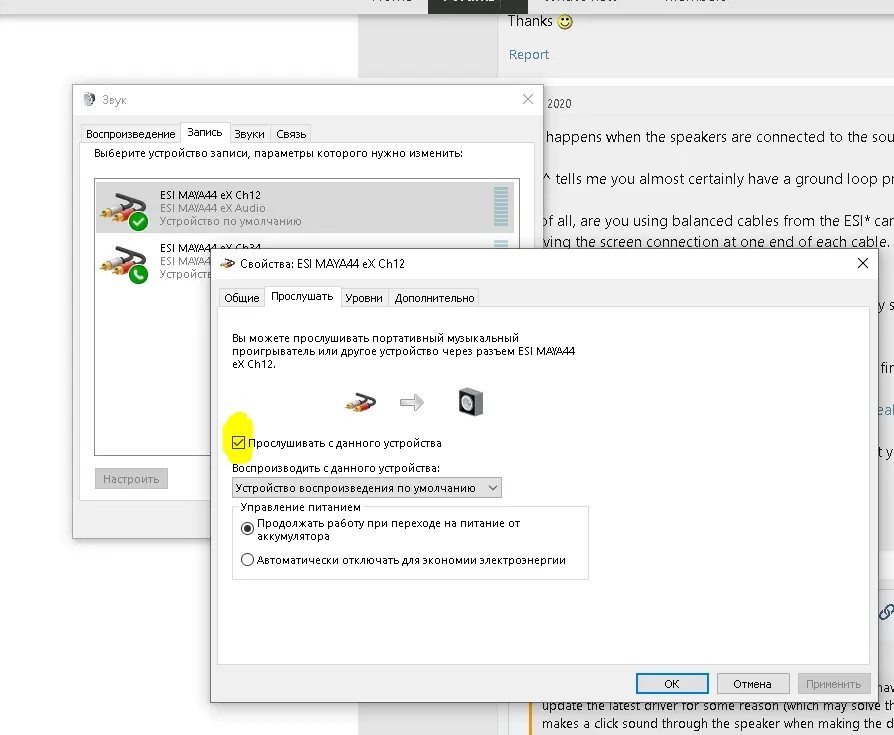Open the Звуки tab

tap(249, 134)
